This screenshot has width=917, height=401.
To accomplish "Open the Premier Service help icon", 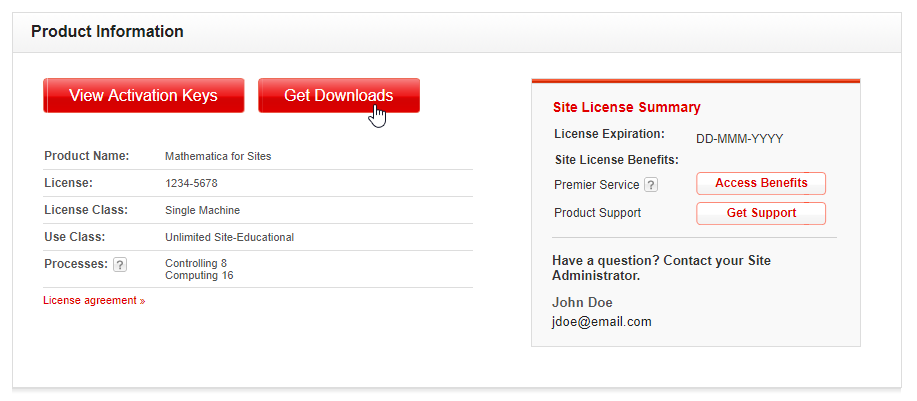I will pyautogui.click(x=651, y=185).
